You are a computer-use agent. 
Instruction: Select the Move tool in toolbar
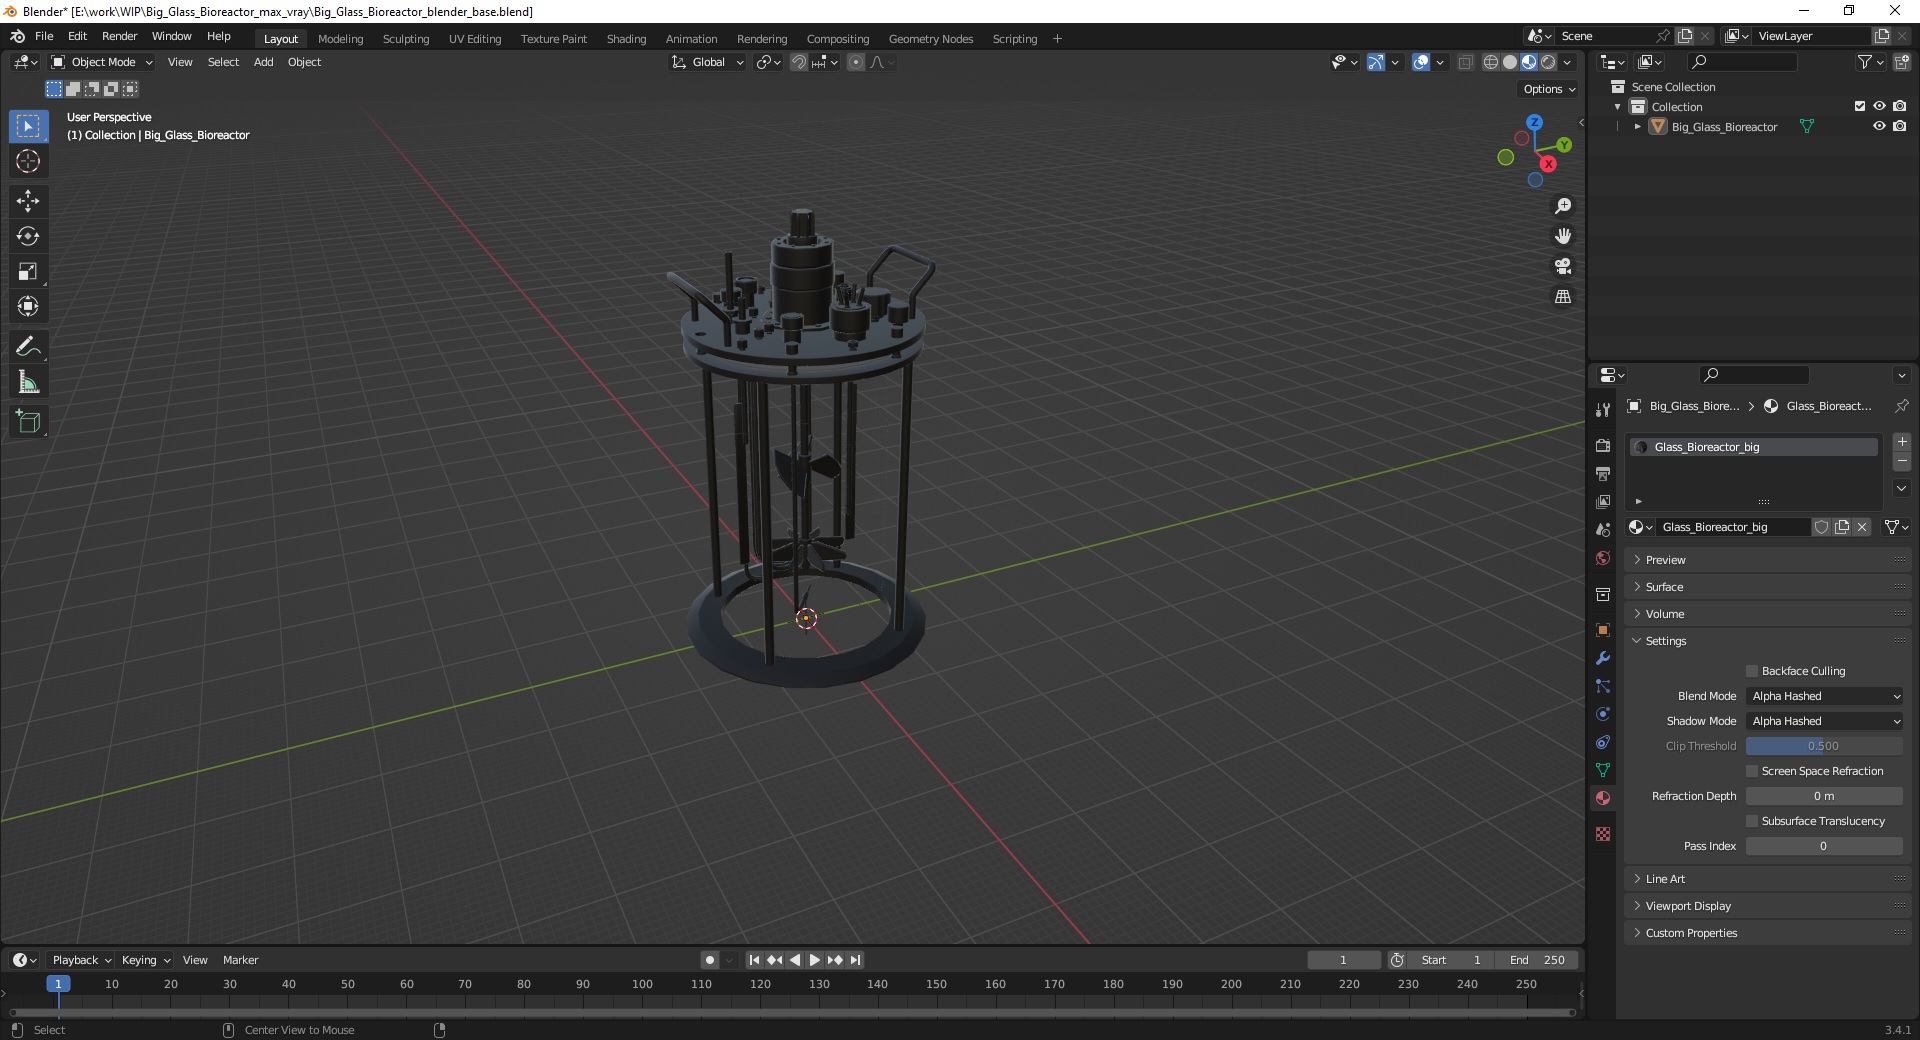(28, 201)
